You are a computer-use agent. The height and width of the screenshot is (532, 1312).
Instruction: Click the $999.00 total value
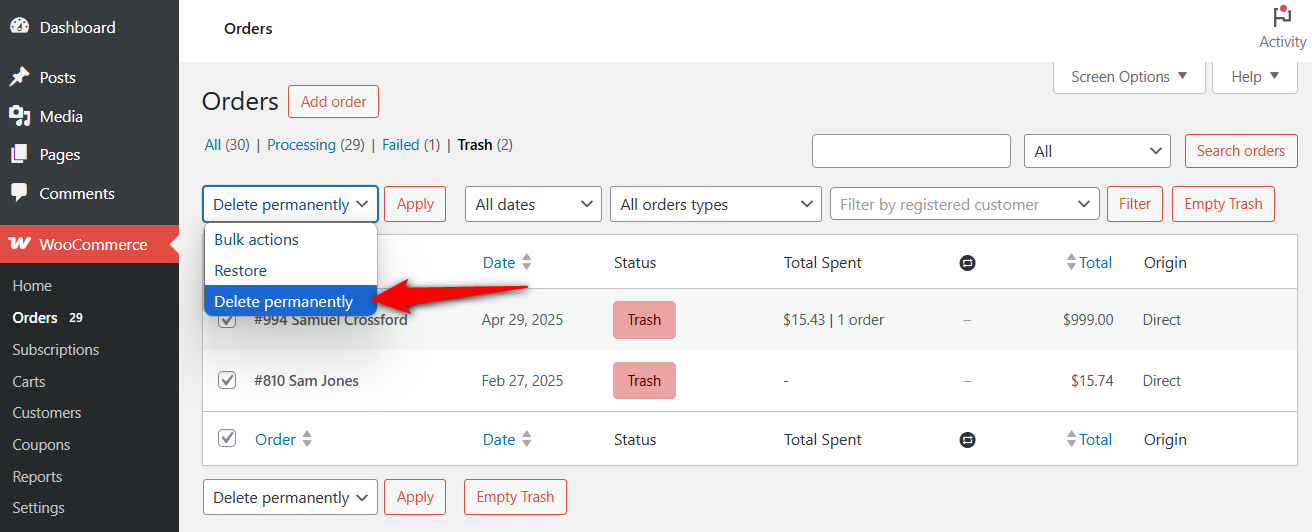(1088, 320)
